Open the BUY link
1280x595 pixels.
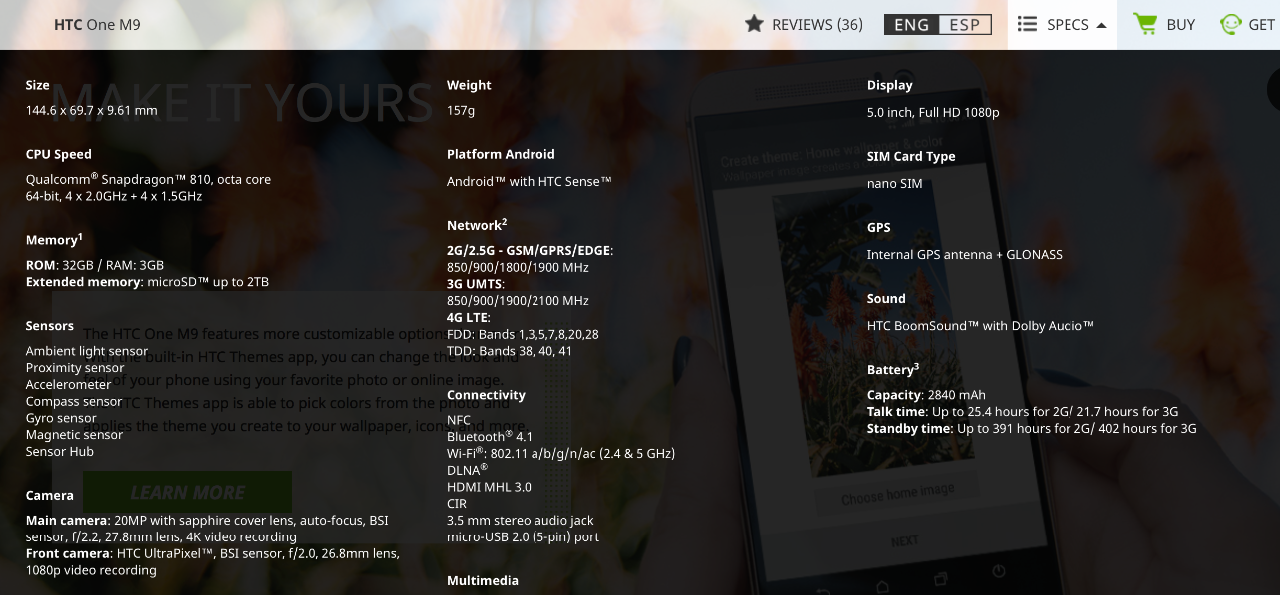[1180, 24]
